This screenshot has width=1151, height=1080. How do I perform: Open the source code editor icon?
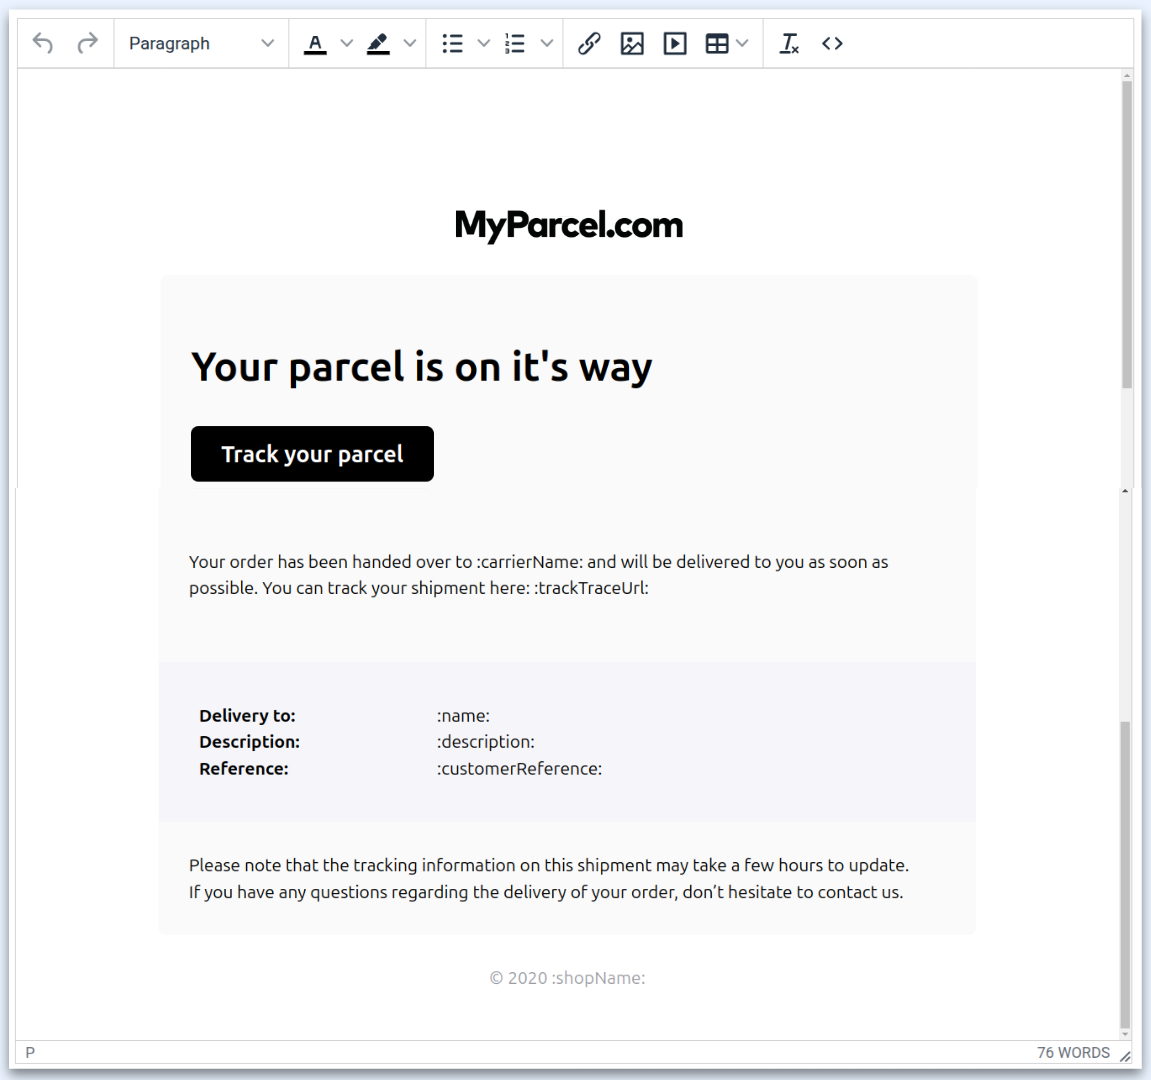point(832,43)
